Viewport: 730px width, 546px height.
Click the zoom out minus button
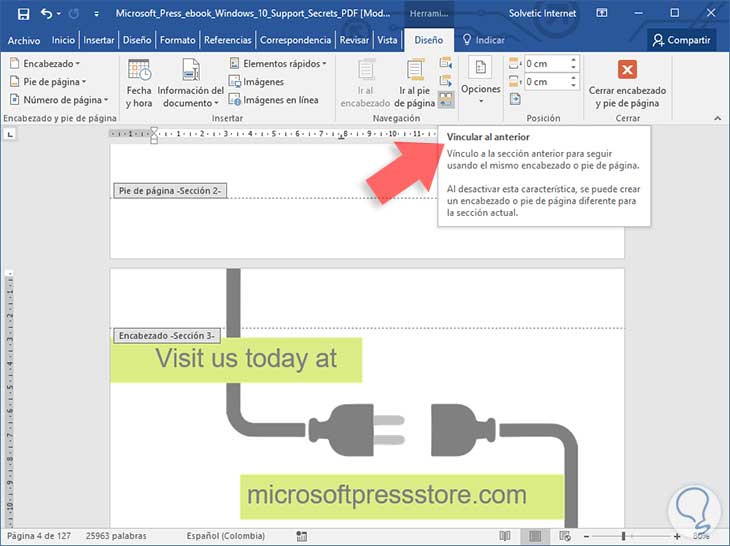(586, 537)
